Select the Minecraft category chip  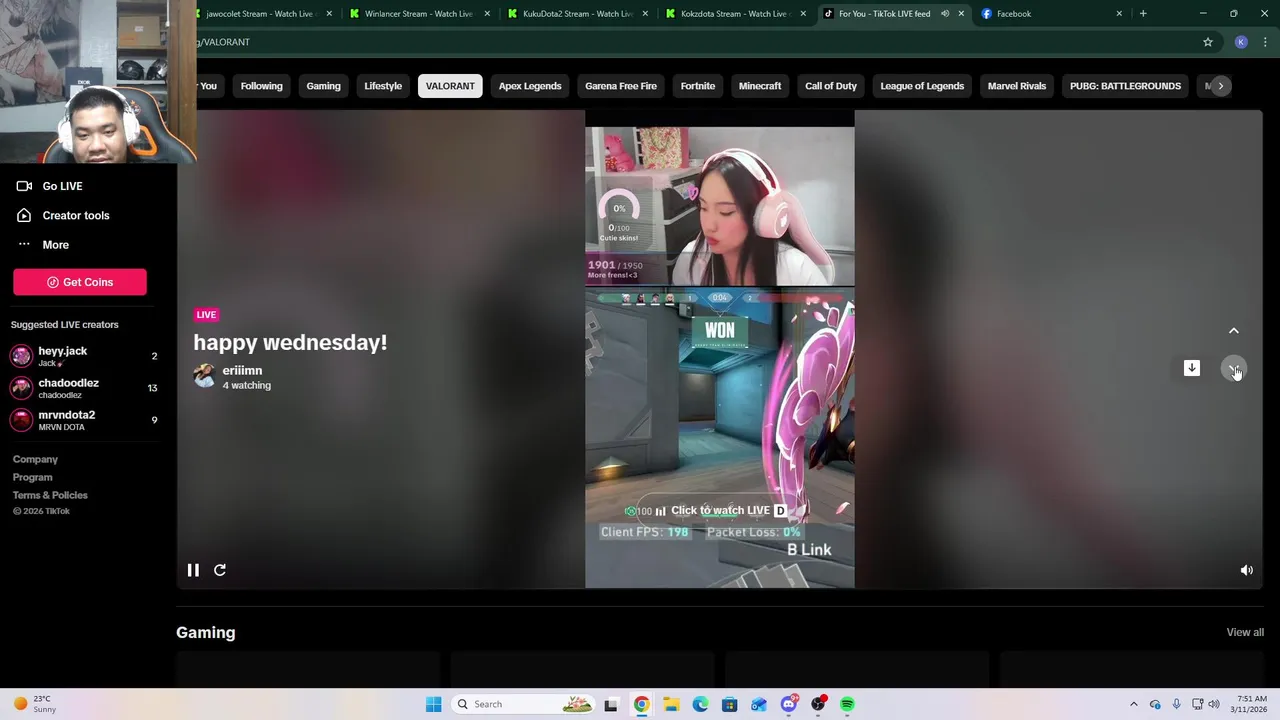pyautogui.click(x=760, y=86)
